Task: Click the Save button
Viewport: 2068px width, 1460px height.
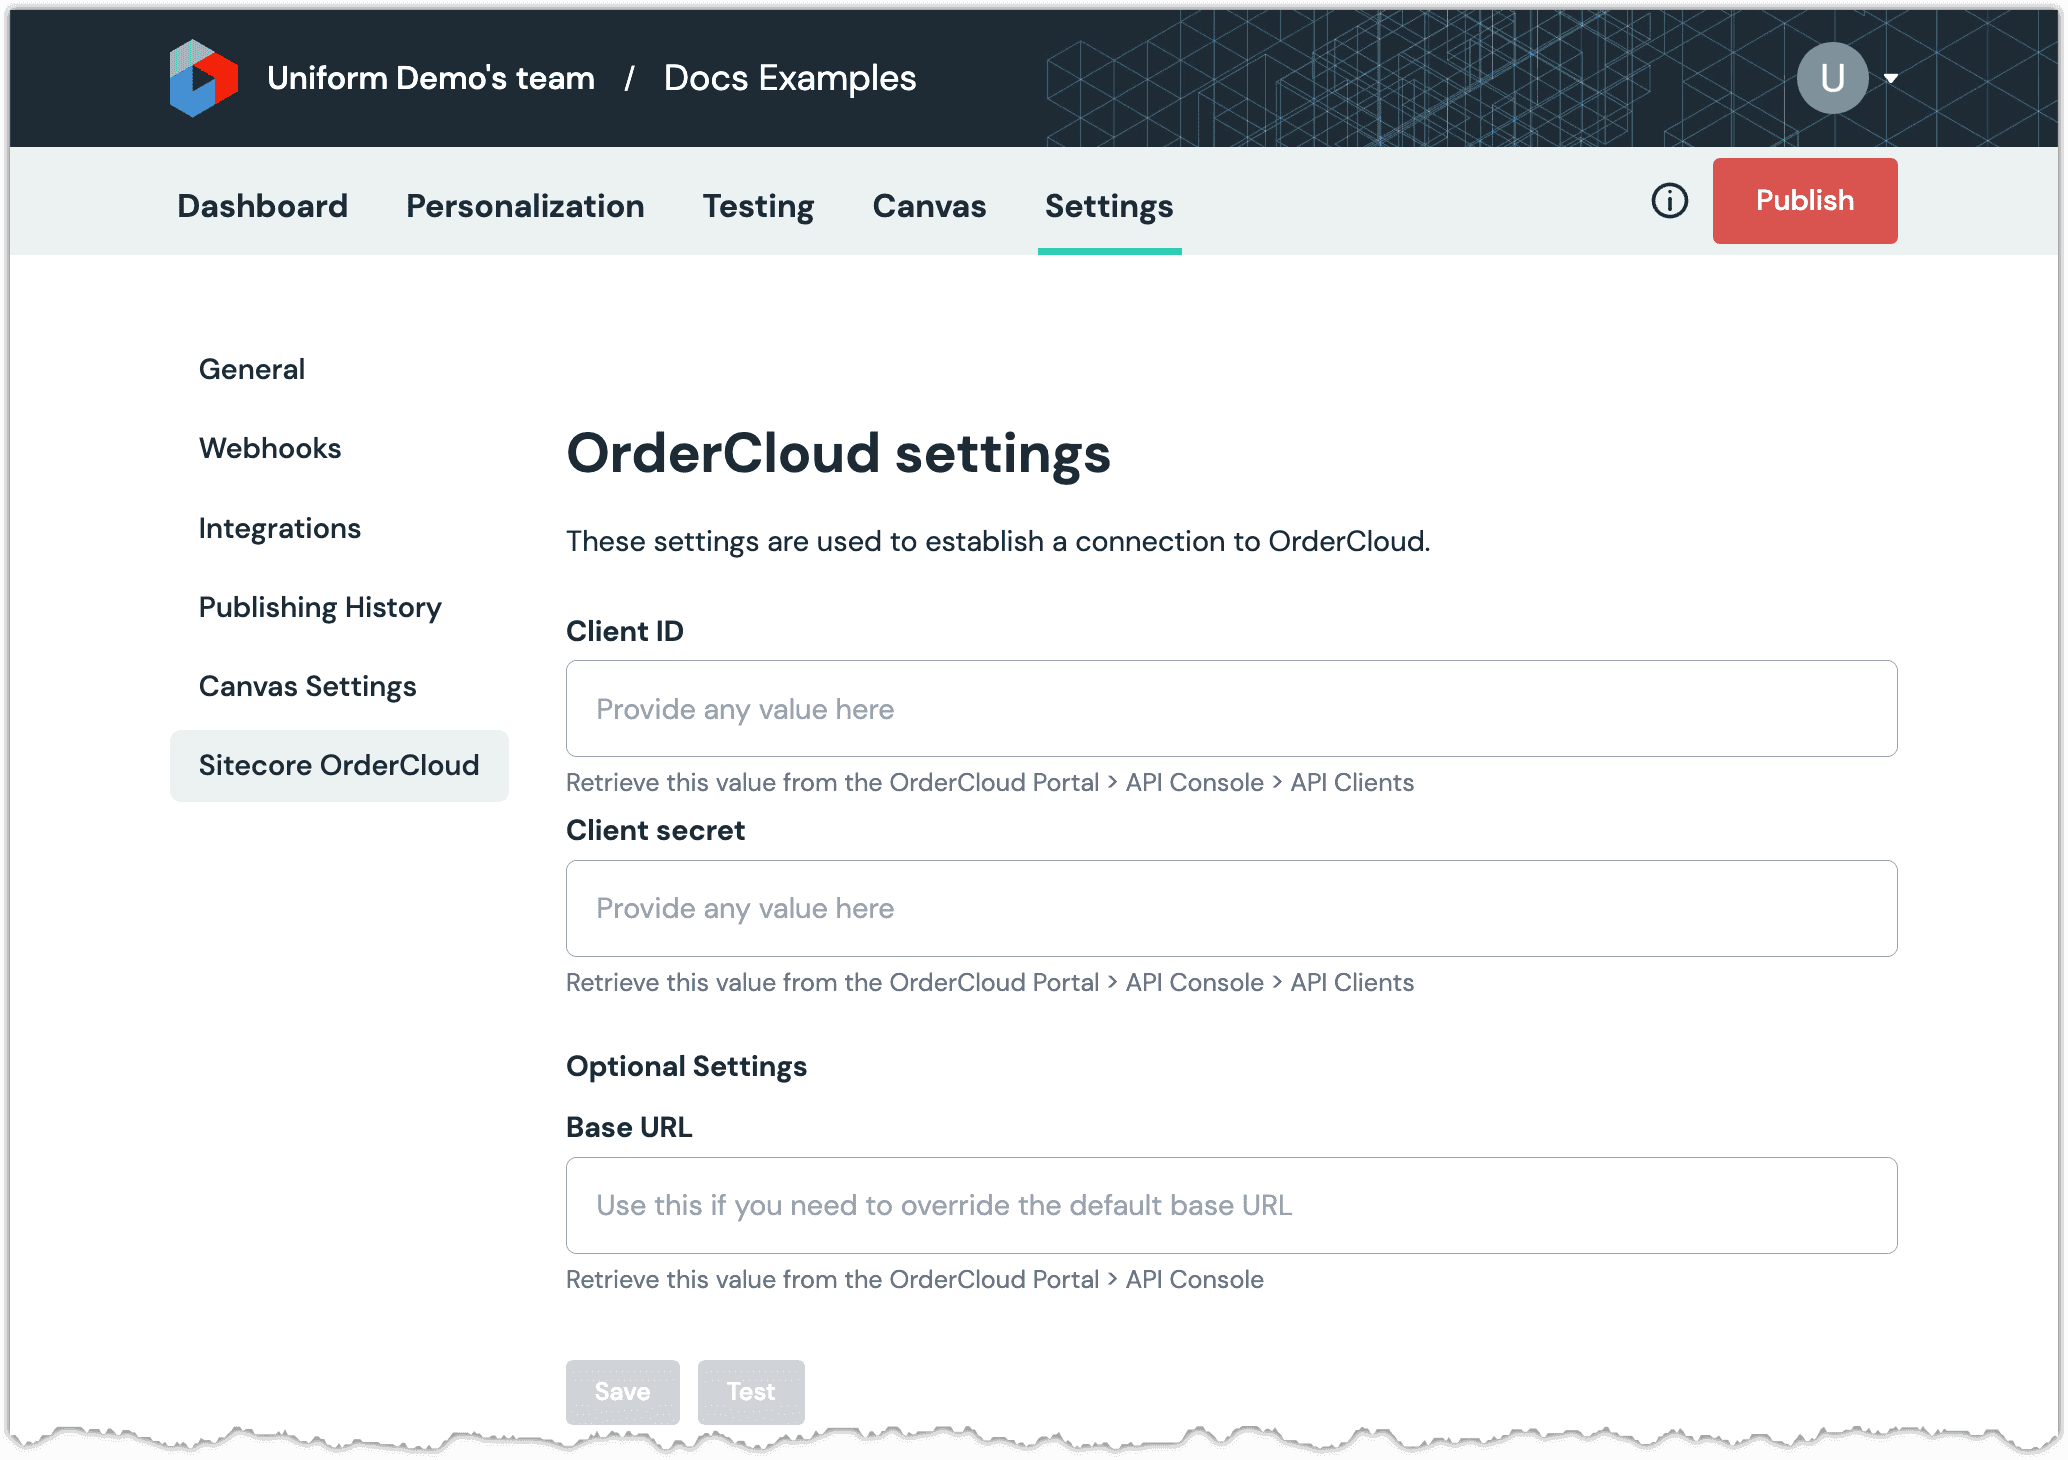Action: (x=623, y=1391)
